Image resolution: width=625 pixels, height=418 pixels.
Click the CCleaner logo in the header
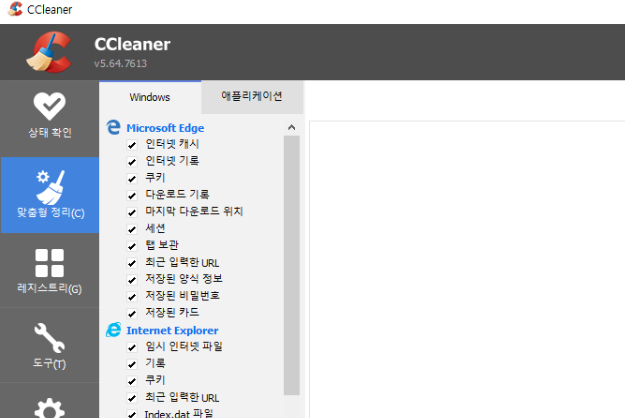click(49, 52)
